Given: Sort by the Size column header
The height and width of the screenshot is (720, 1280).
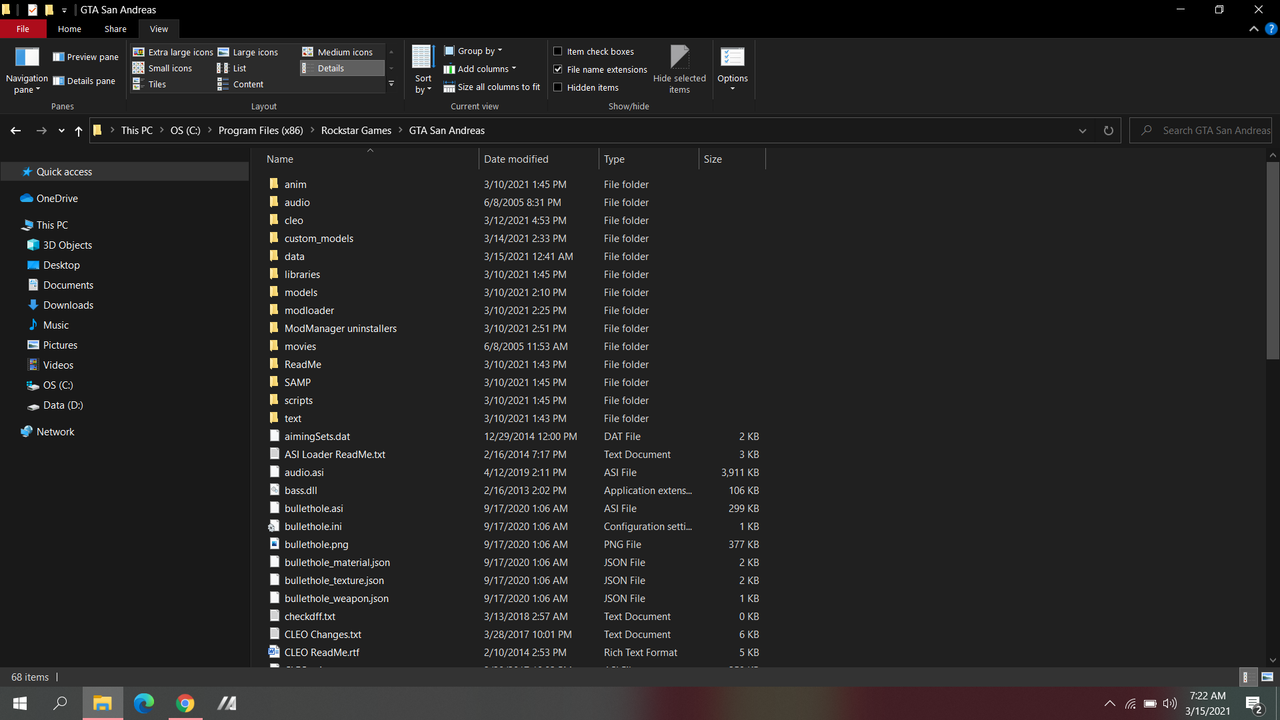Looking at the screenshot, I should 732,159.
